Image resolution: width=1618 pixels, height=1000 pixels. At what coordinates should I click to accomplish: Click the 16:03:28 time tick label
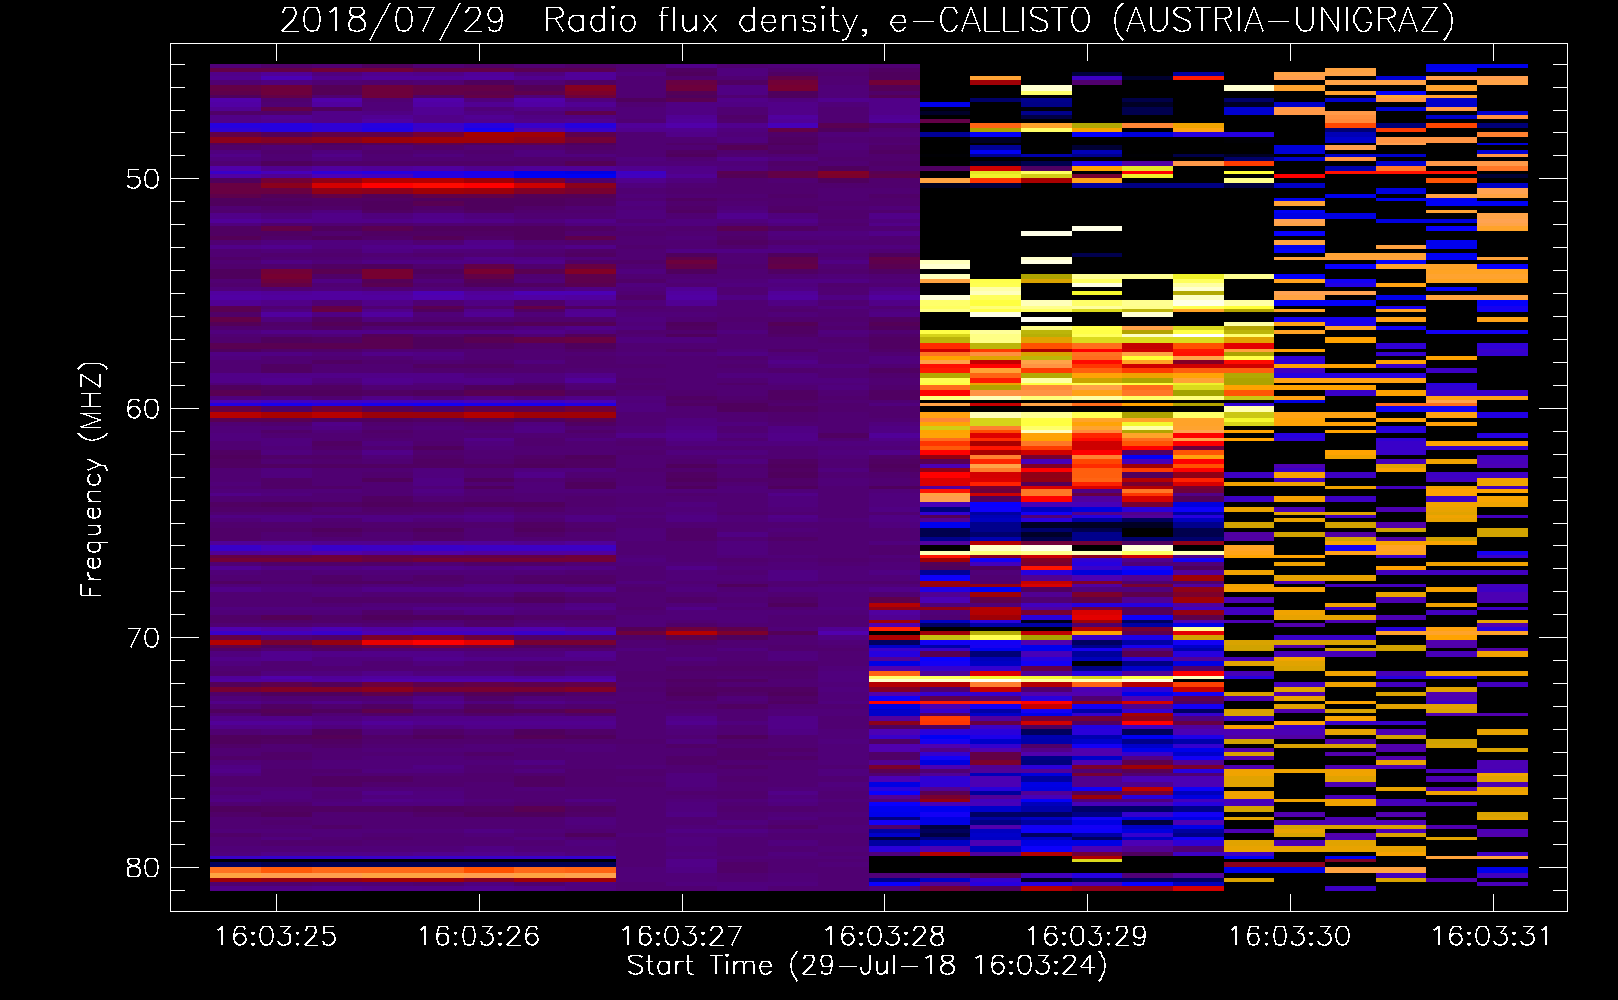[884, 936]
